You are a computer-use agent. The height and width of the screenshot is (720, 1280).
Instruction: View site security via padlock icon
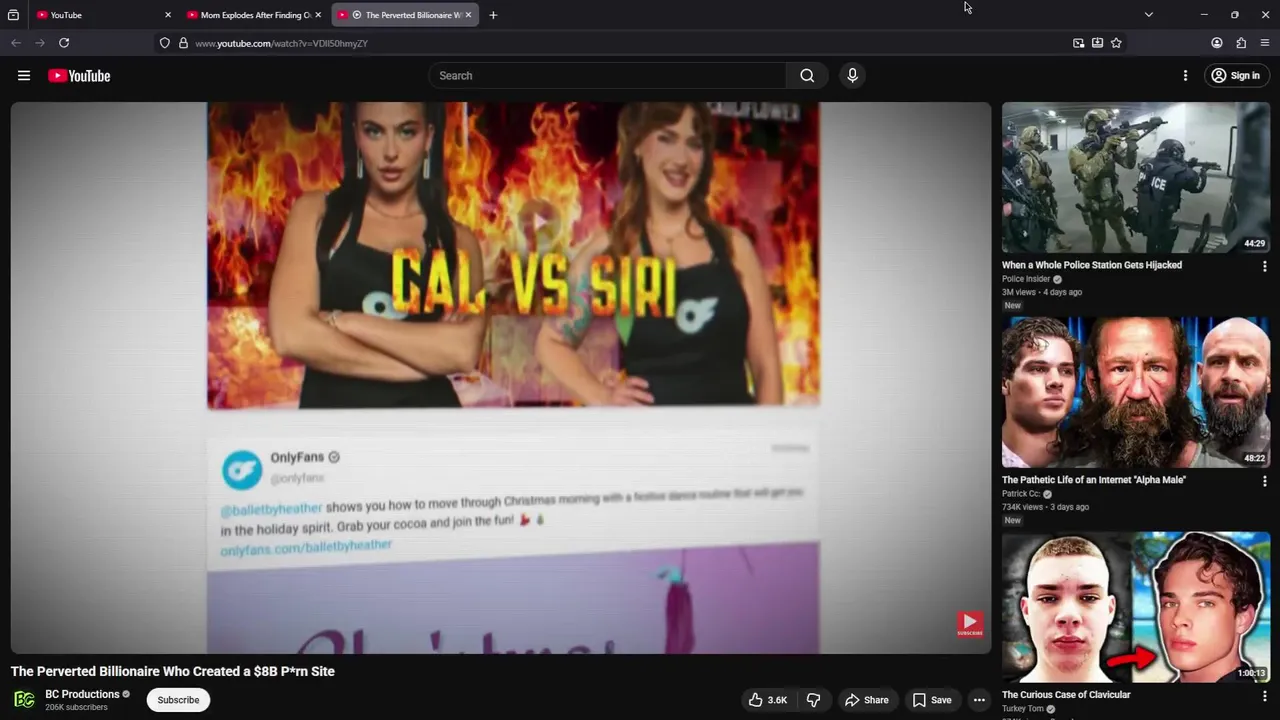tap(183, 43)
